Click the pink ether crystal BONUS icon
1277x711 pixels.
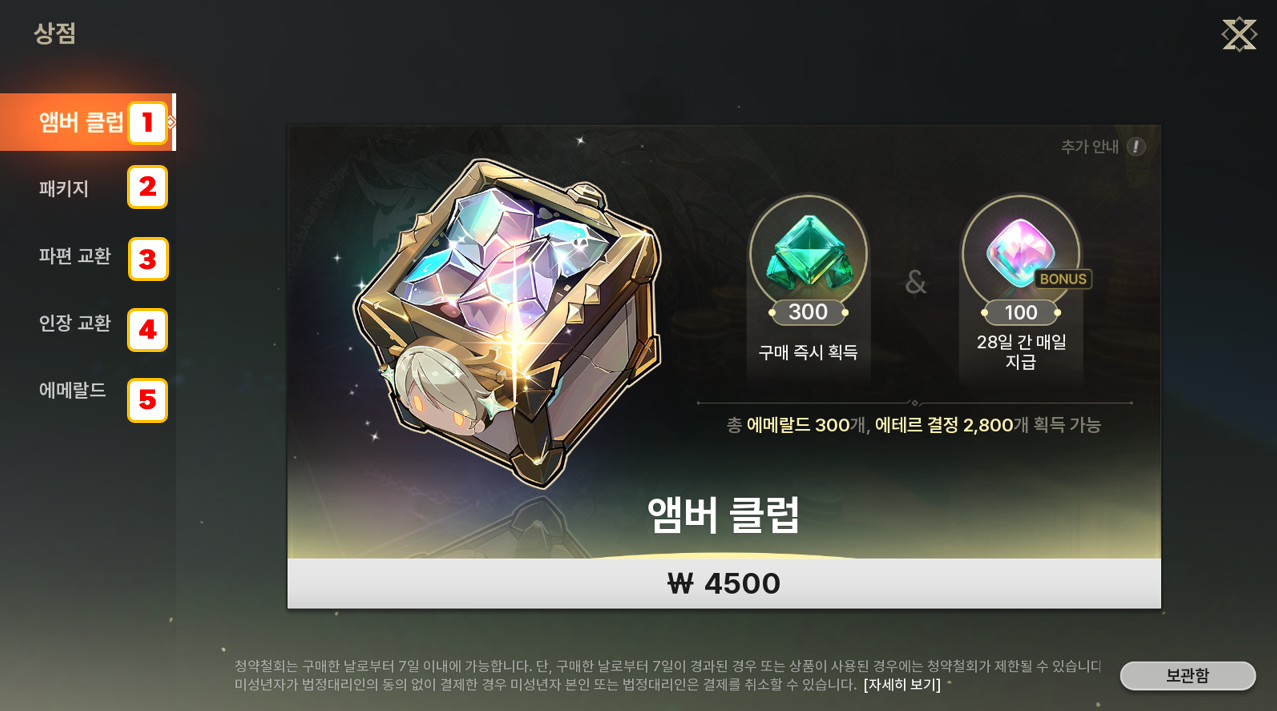(1021, 253)
